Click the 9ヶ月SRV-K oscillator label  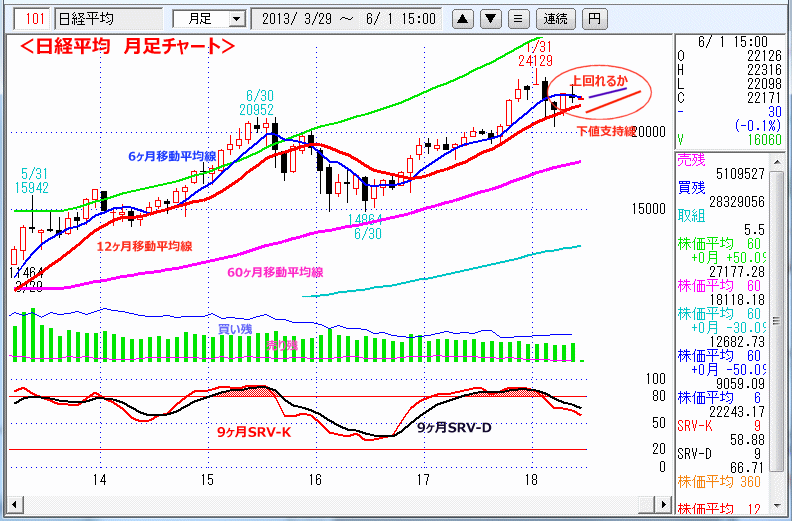(x=257, y=432)
